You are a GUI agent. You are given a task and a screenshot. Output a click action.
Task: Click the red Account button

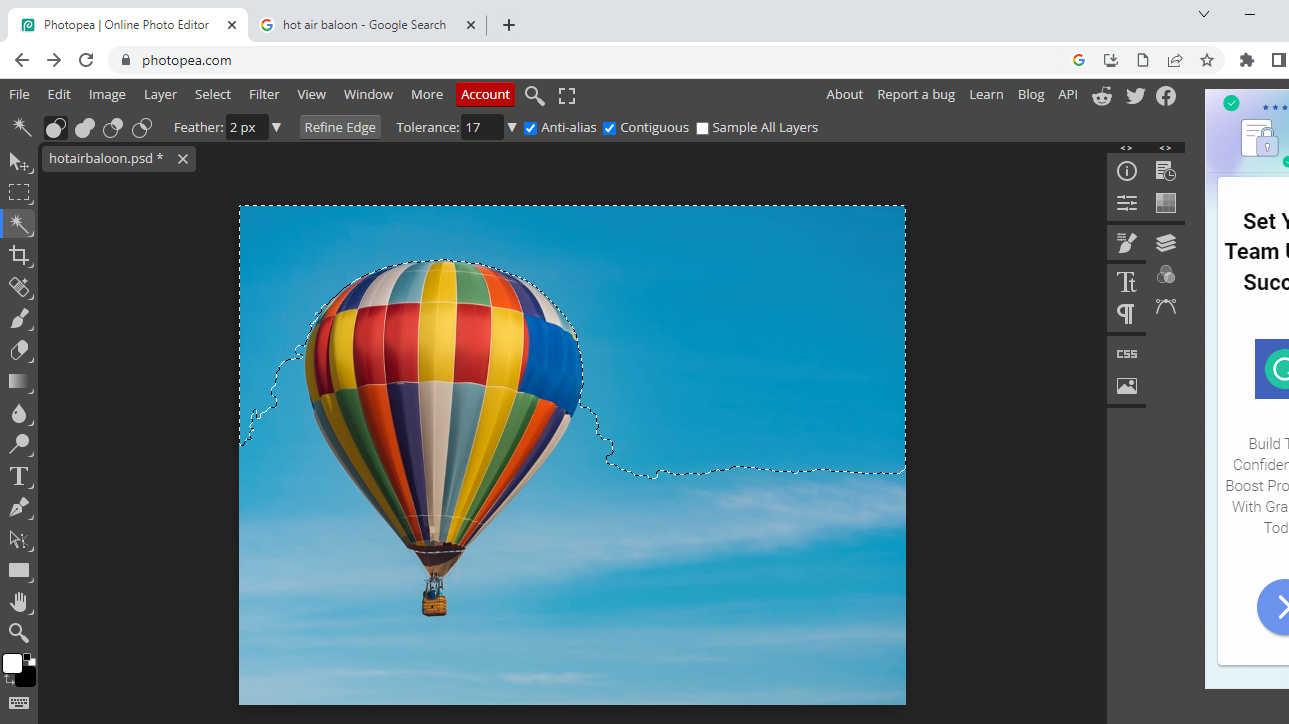pos(485,95)
